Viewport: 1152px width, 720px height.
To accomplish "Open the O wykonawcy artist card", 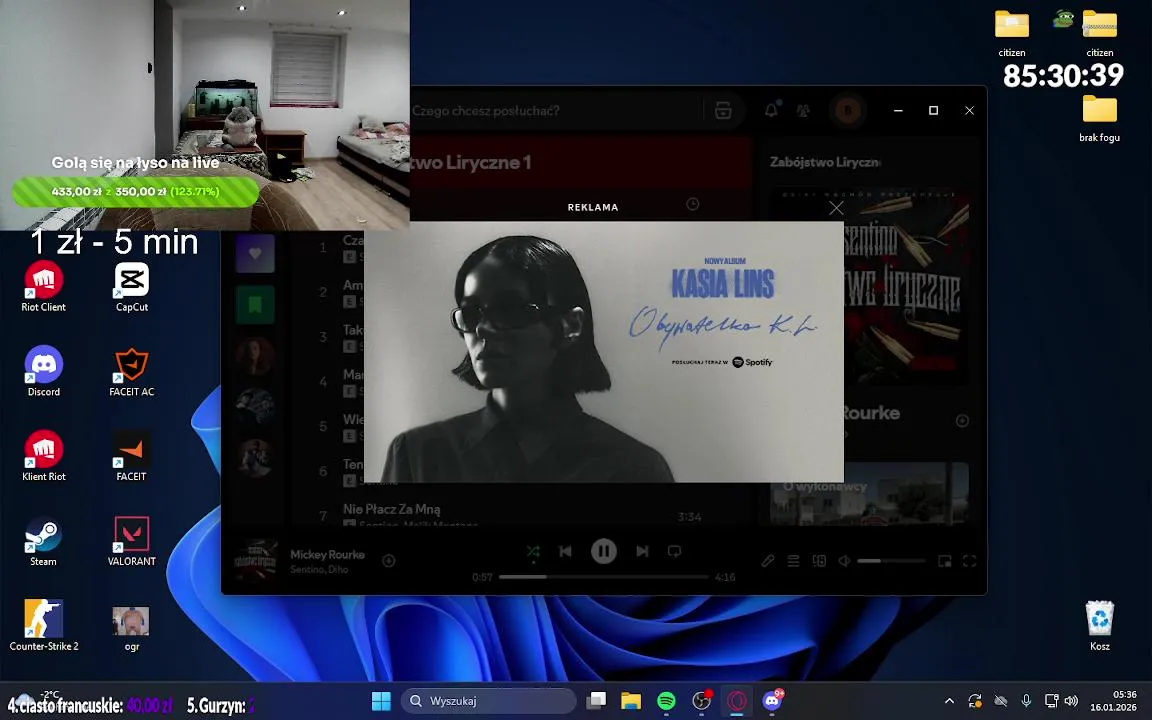I will tap(868, 494).
